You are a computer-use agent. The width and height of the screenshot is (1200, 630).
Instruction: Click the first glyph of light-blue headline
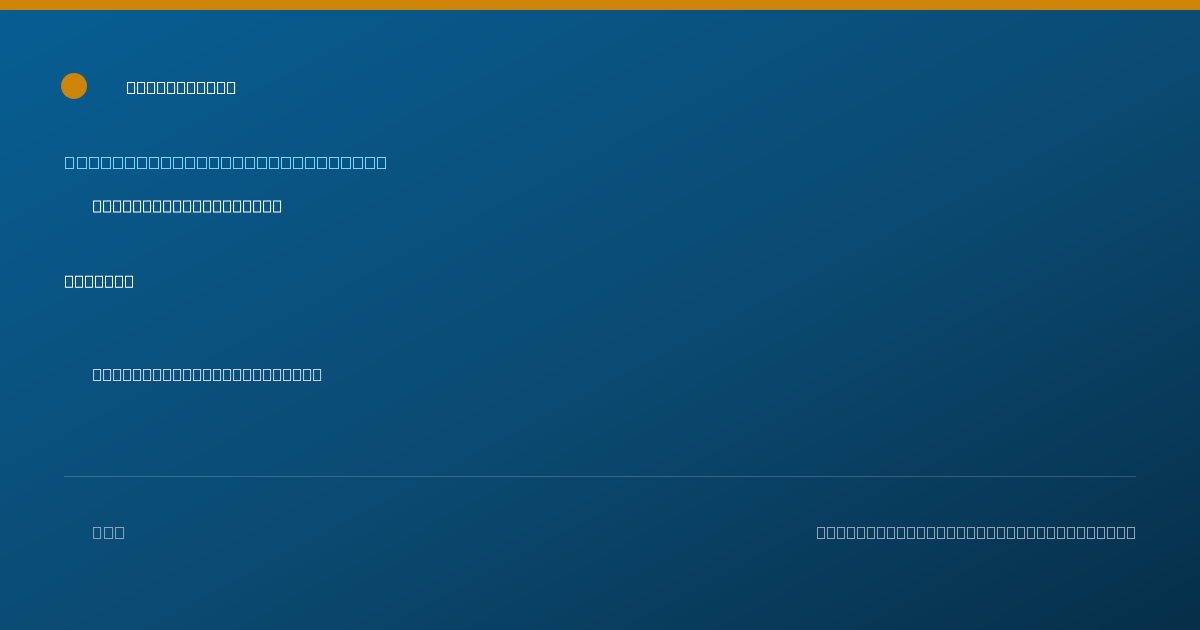tap(70, 162)
